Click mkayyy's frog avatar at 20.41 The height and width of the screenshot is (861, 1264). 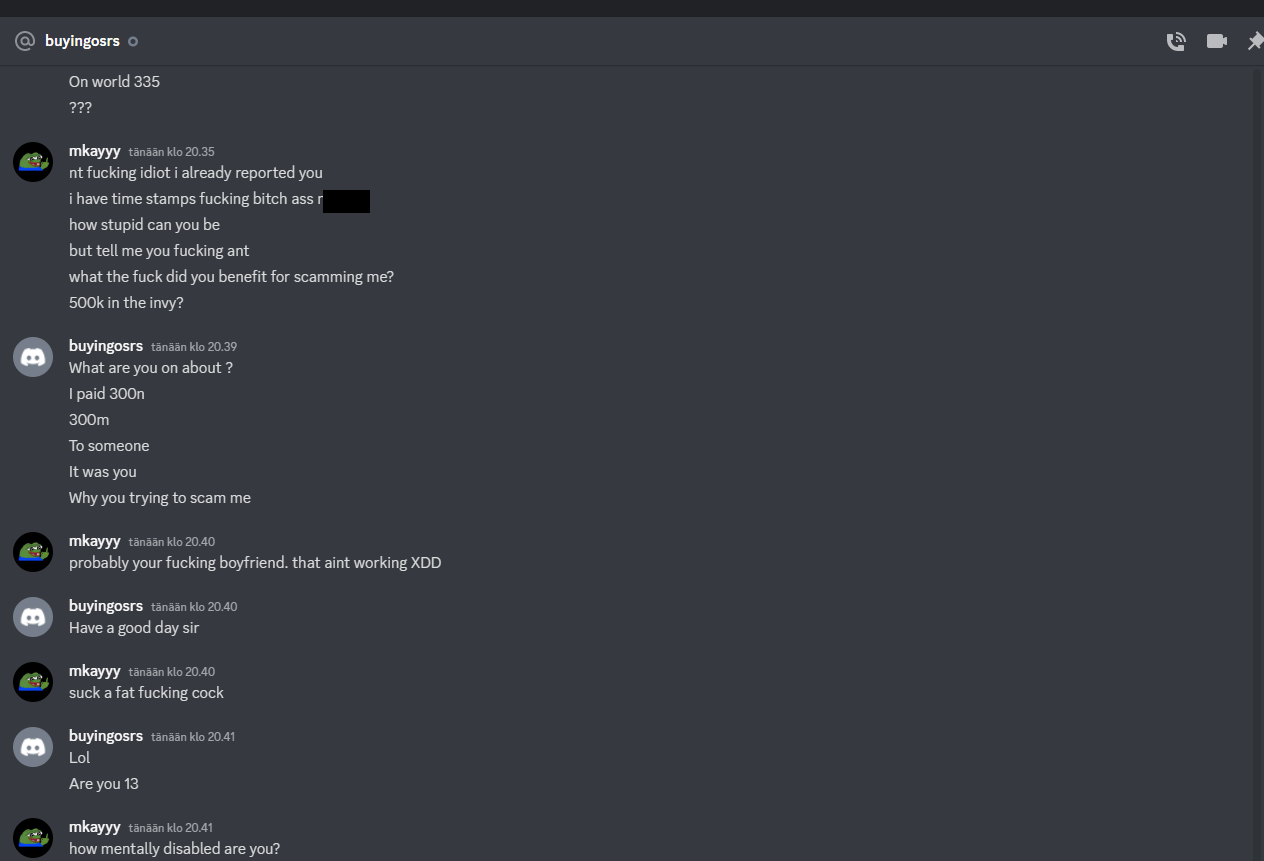click(x=33, y=838)
